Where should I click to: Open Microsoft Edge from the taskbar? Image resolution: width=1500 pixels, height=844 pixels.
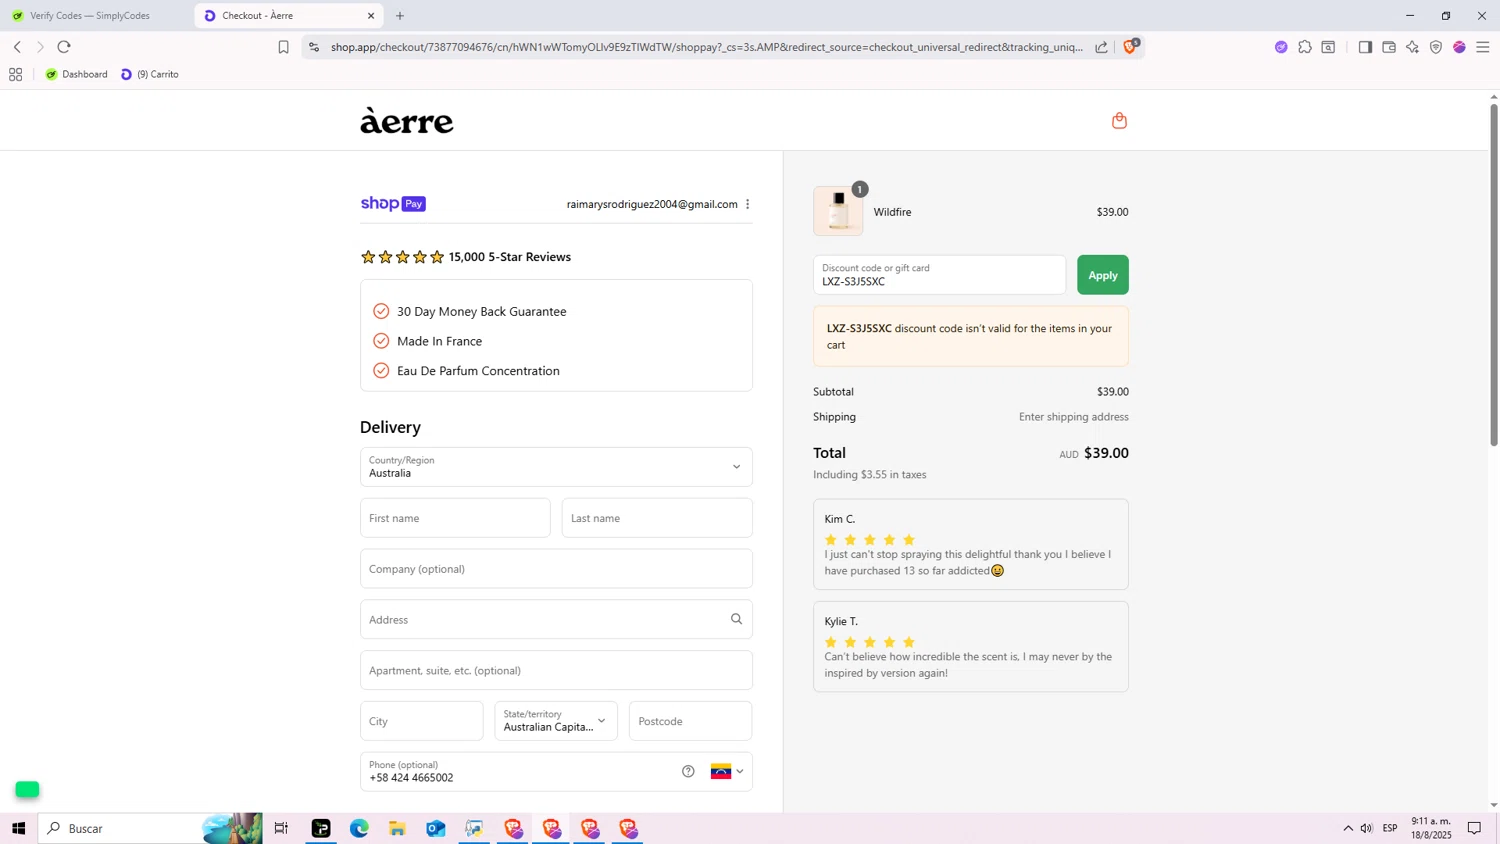[x=359, y=828]
